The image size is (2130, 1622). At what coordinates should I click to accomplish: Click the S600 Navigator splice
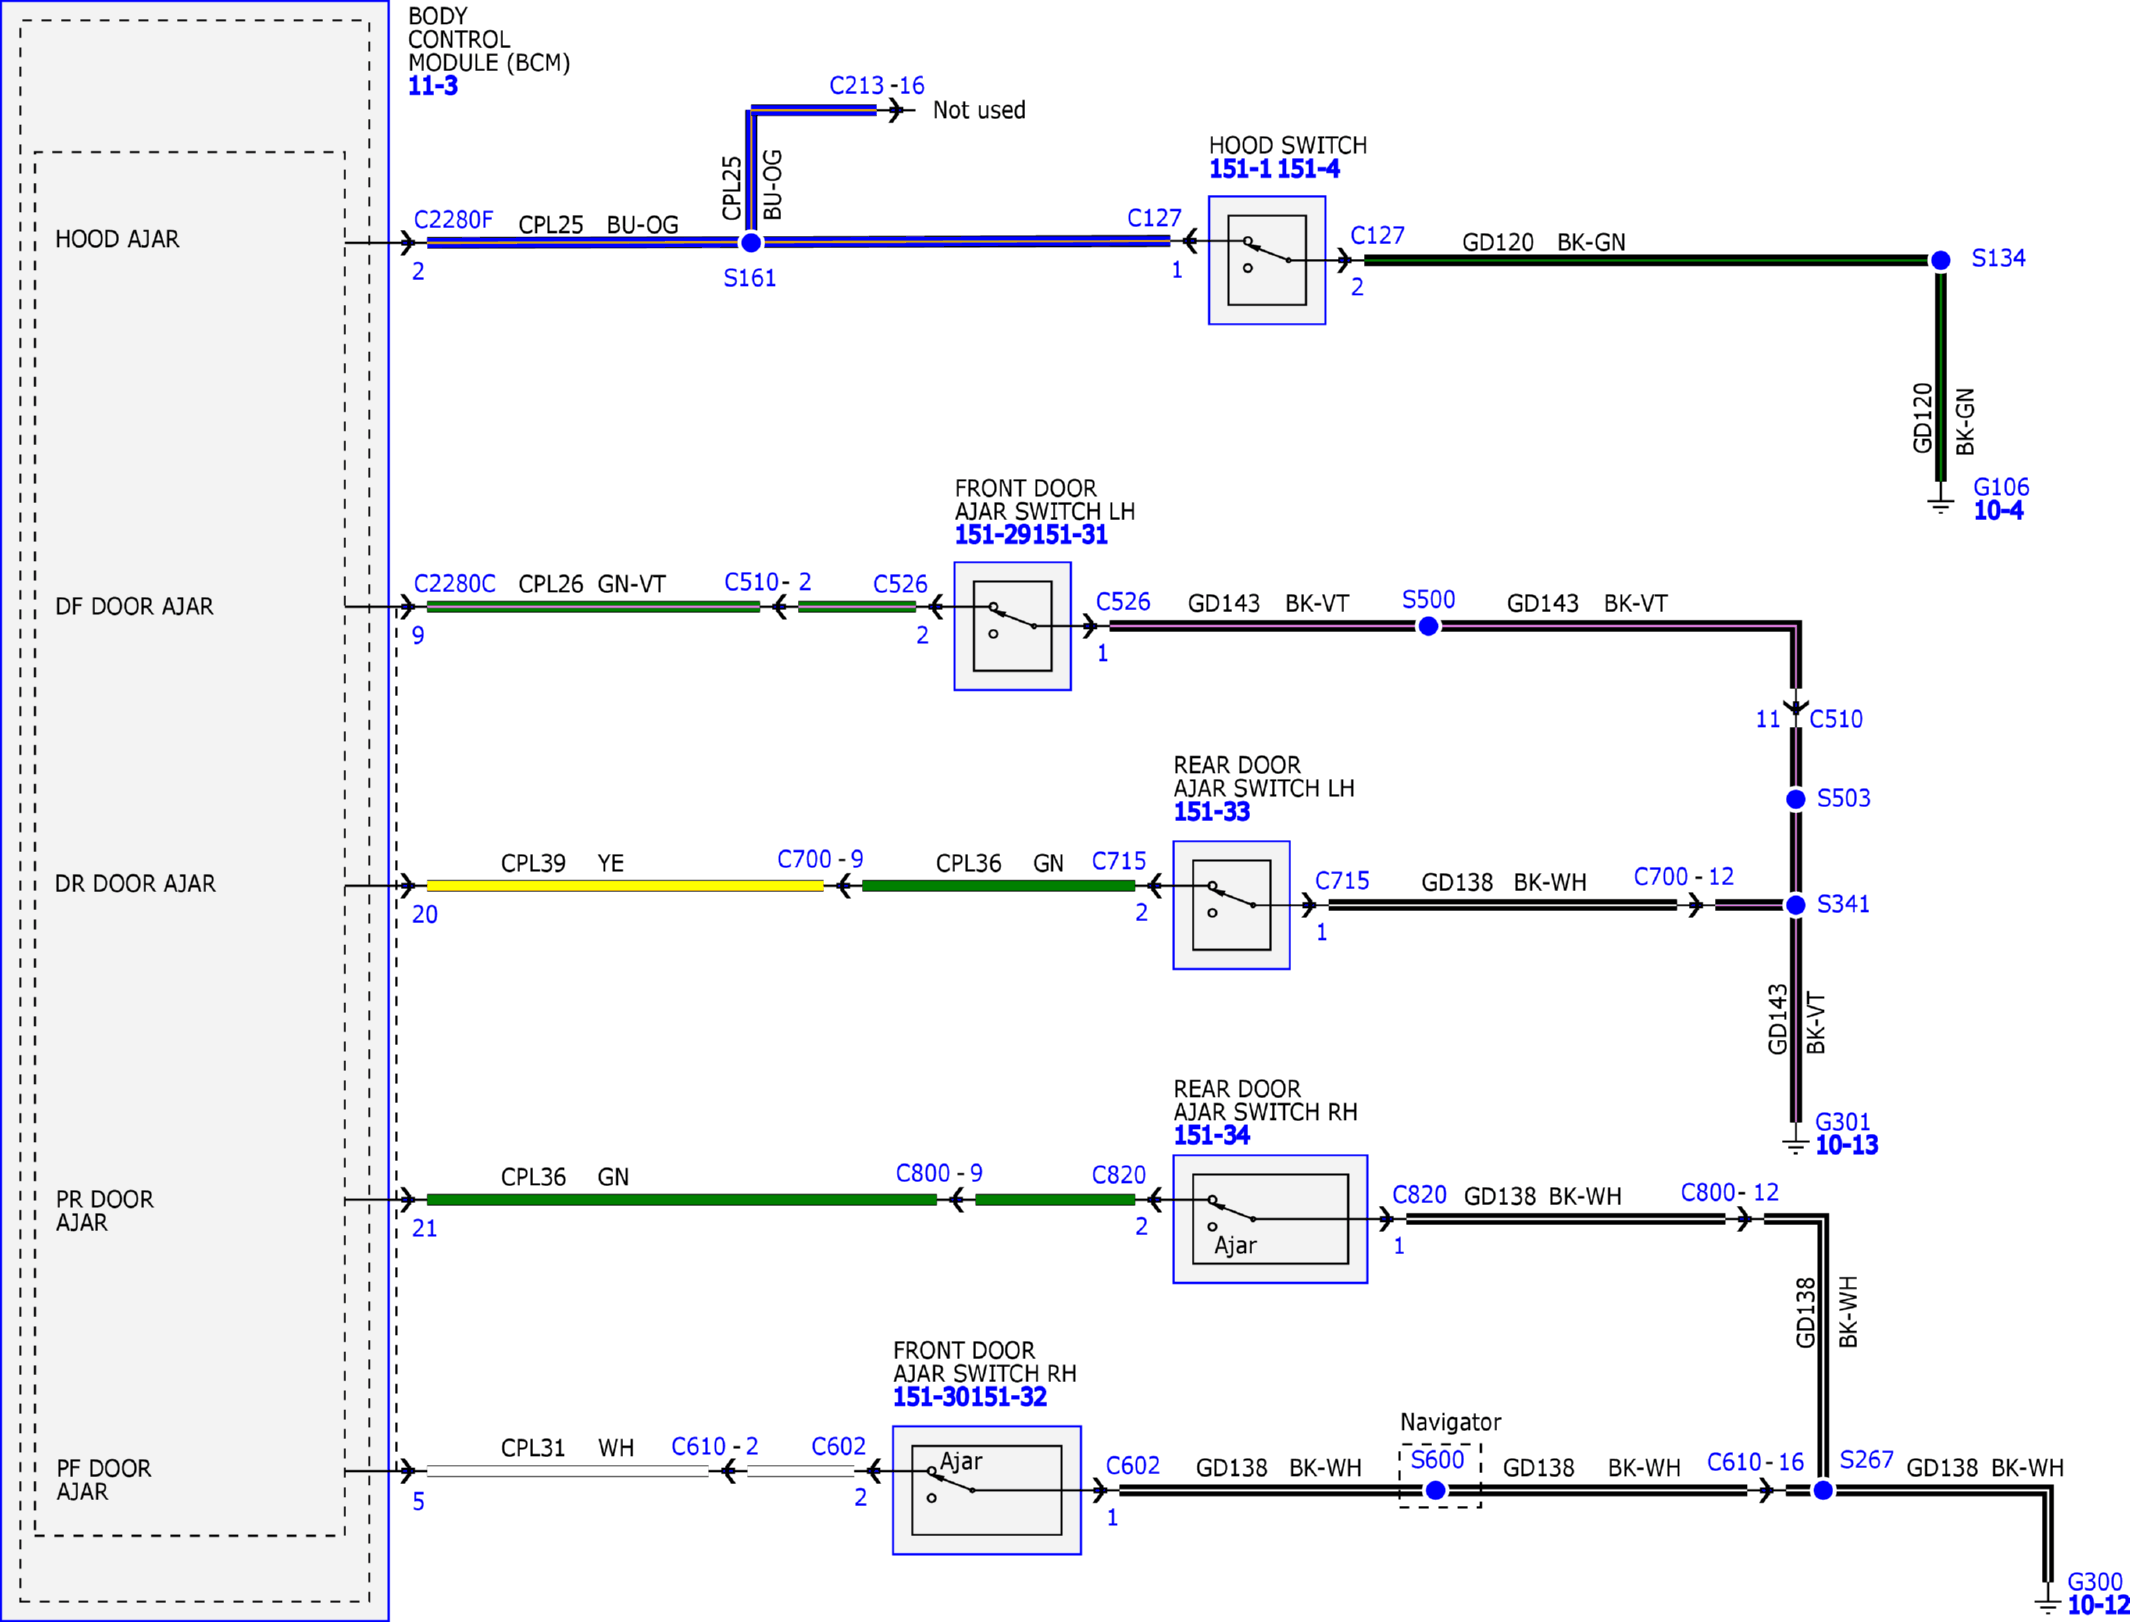coord(1435,1490)
